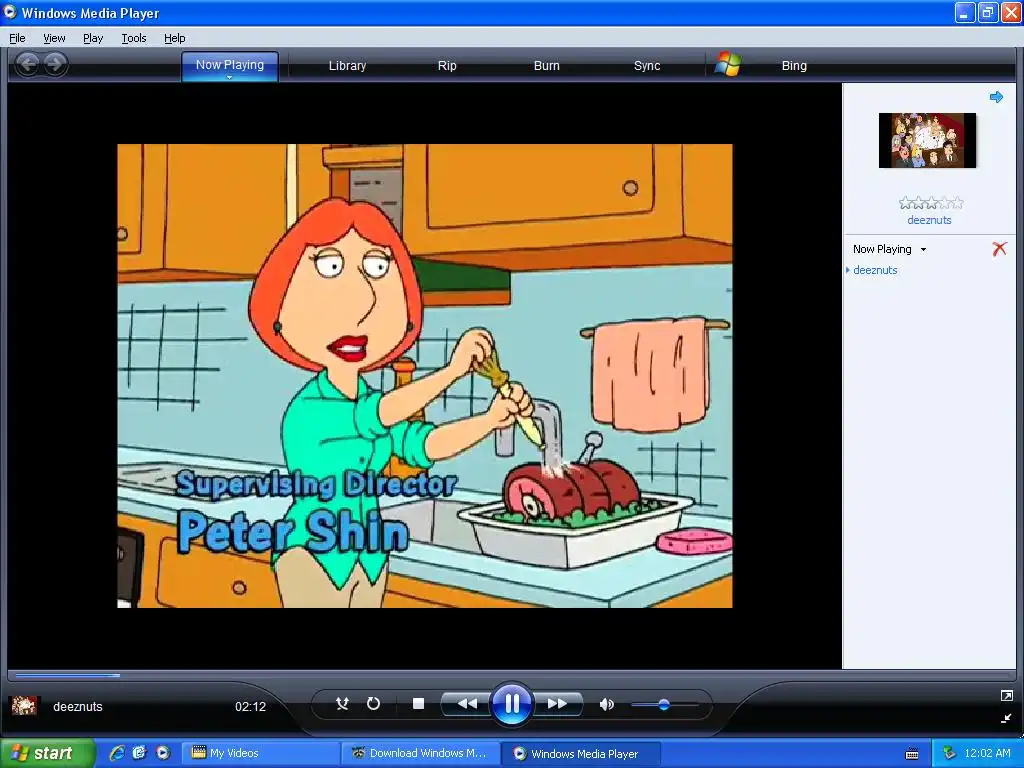Screen dimensions: 1024x768
Task: Open the Library tab
Action: (347, 65)
